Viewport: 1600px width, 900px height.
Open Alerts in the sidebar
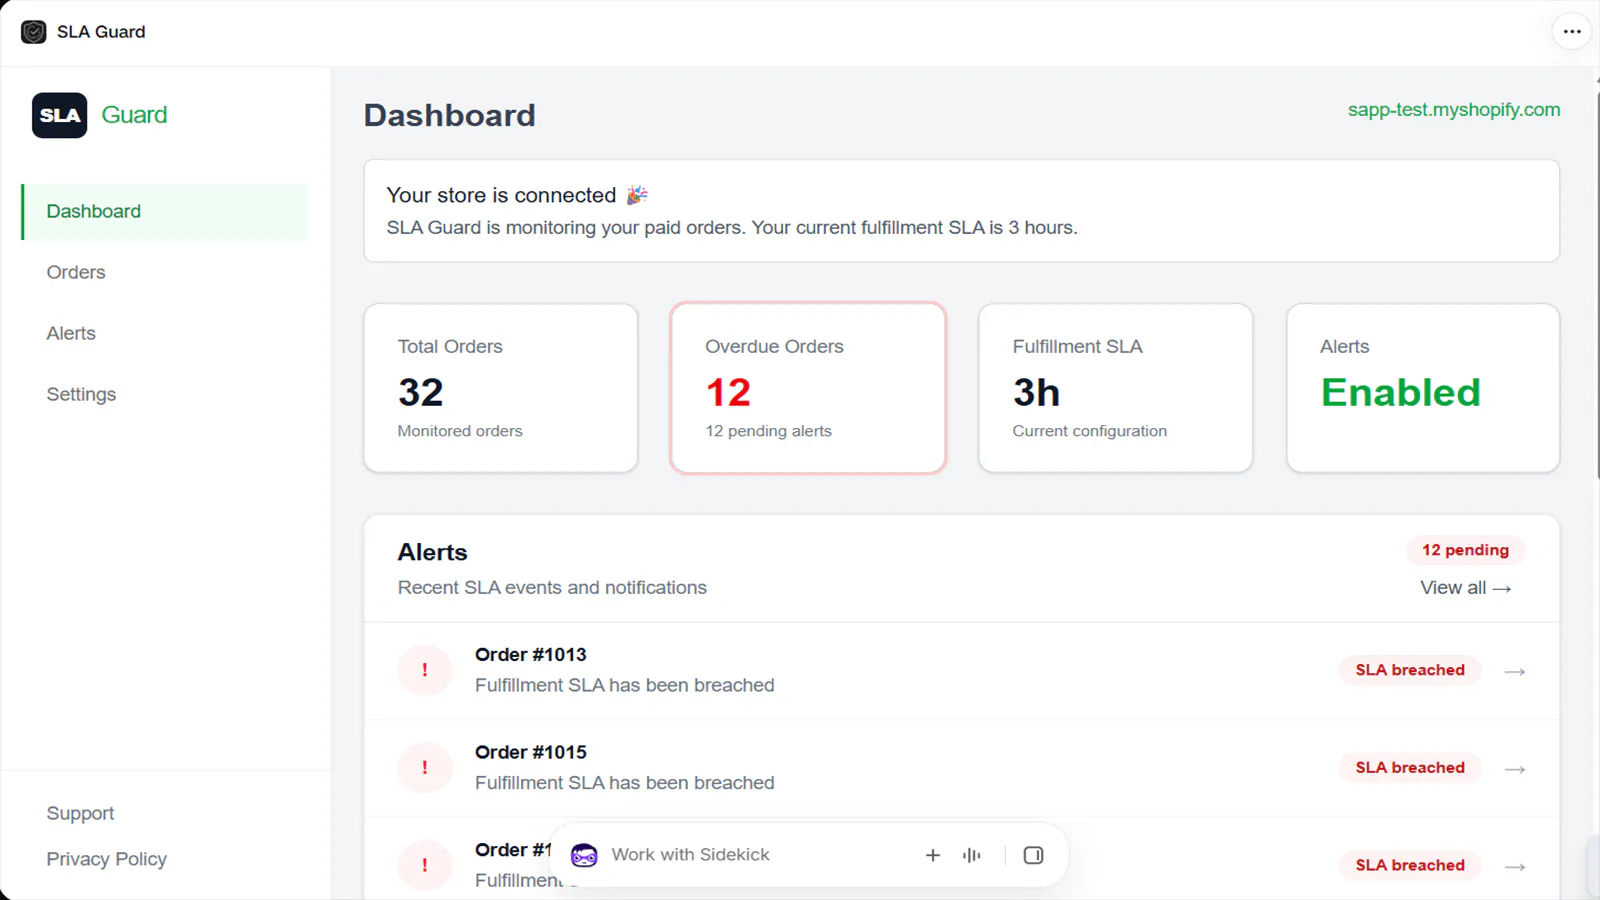tap(71, 333)
